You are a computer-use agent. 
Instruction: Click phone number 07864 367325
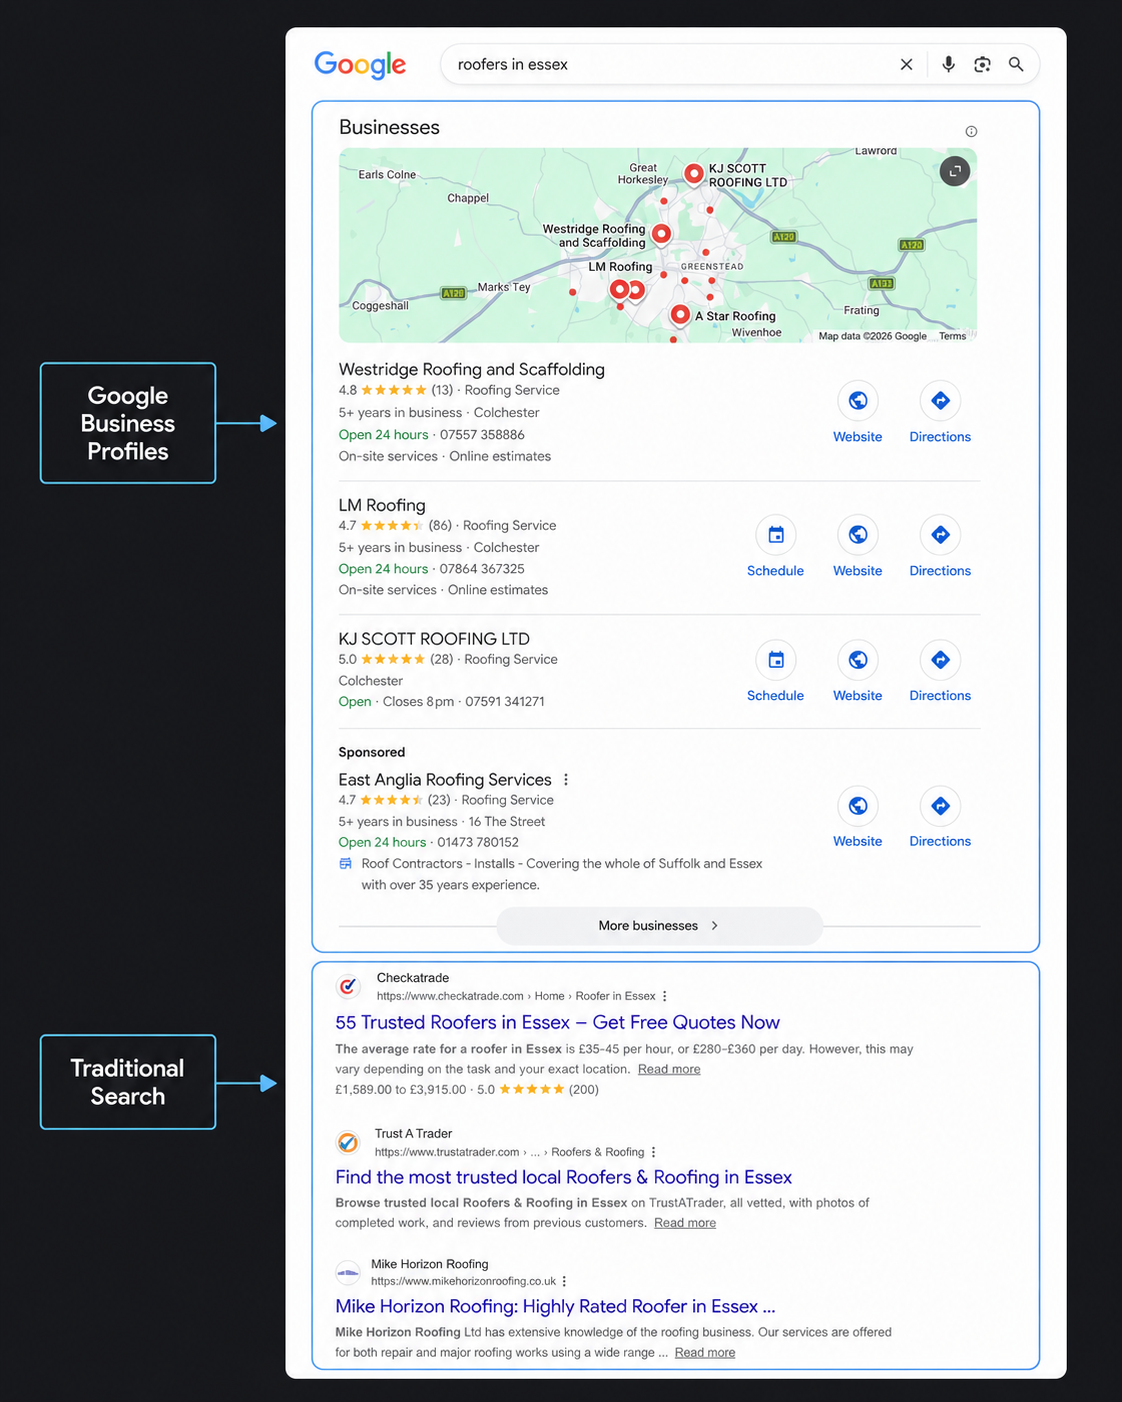pos(482,569)
